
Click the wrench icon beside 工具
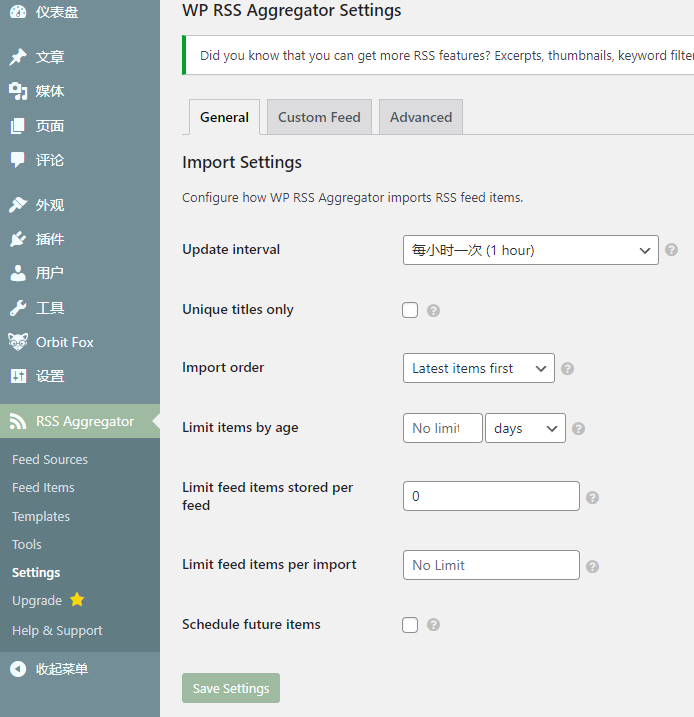tap(18, 308)
